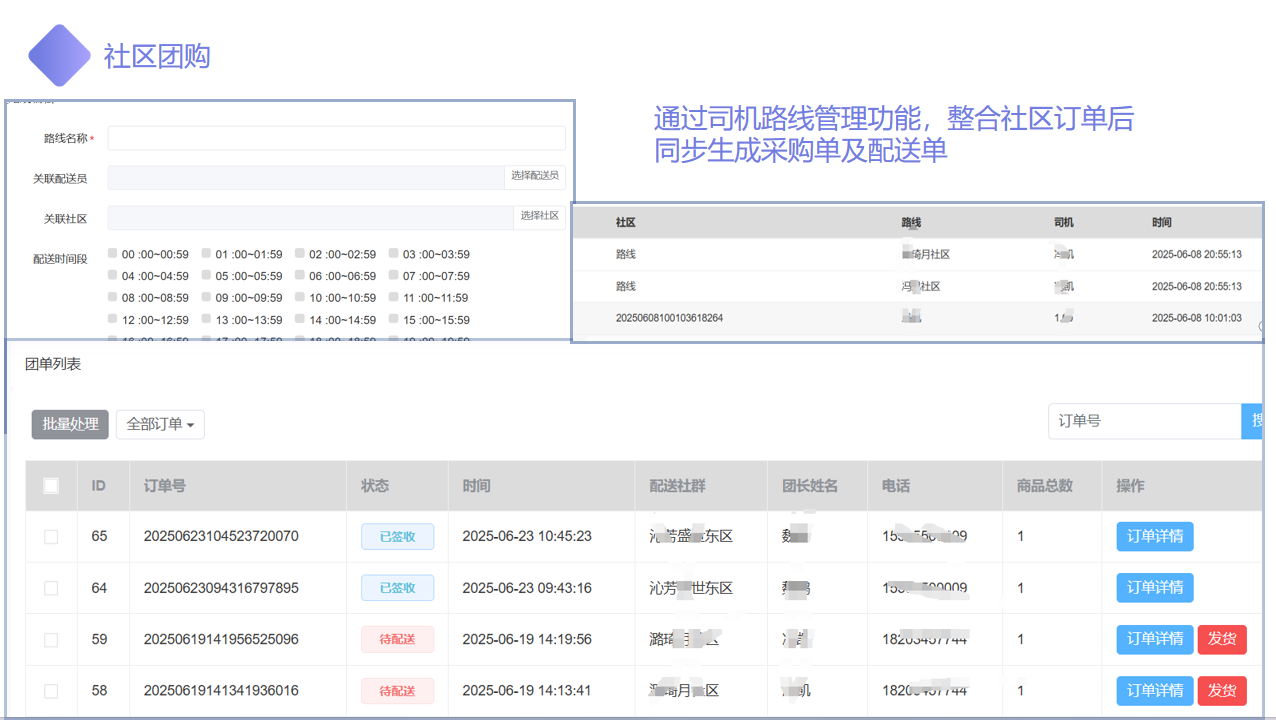
Task: Click the 批量处理 button
Action: coord(70,424)
